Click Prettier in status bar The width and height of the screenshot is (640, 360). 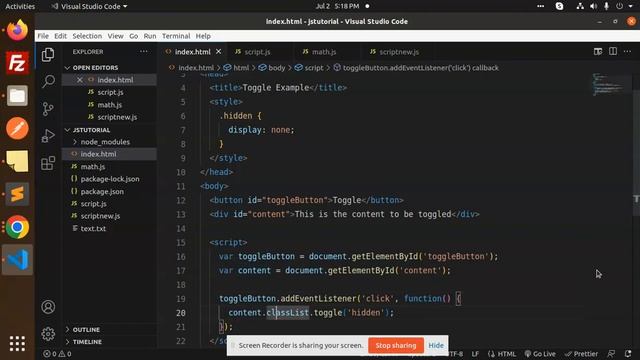(x=581, y=354)
